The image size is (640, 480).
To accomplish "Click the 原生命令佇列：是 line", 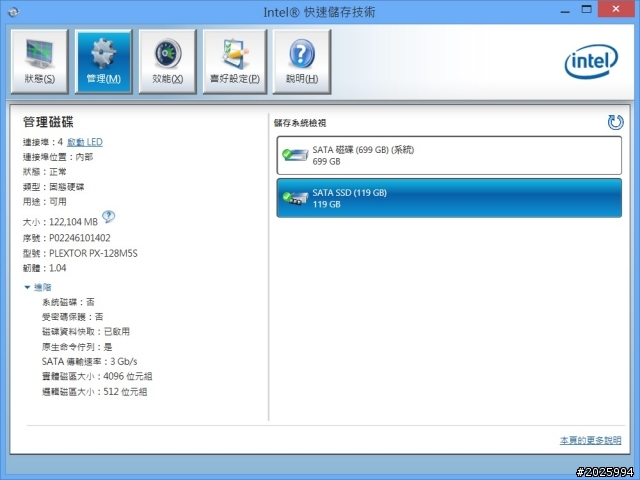I will [77, 347].
